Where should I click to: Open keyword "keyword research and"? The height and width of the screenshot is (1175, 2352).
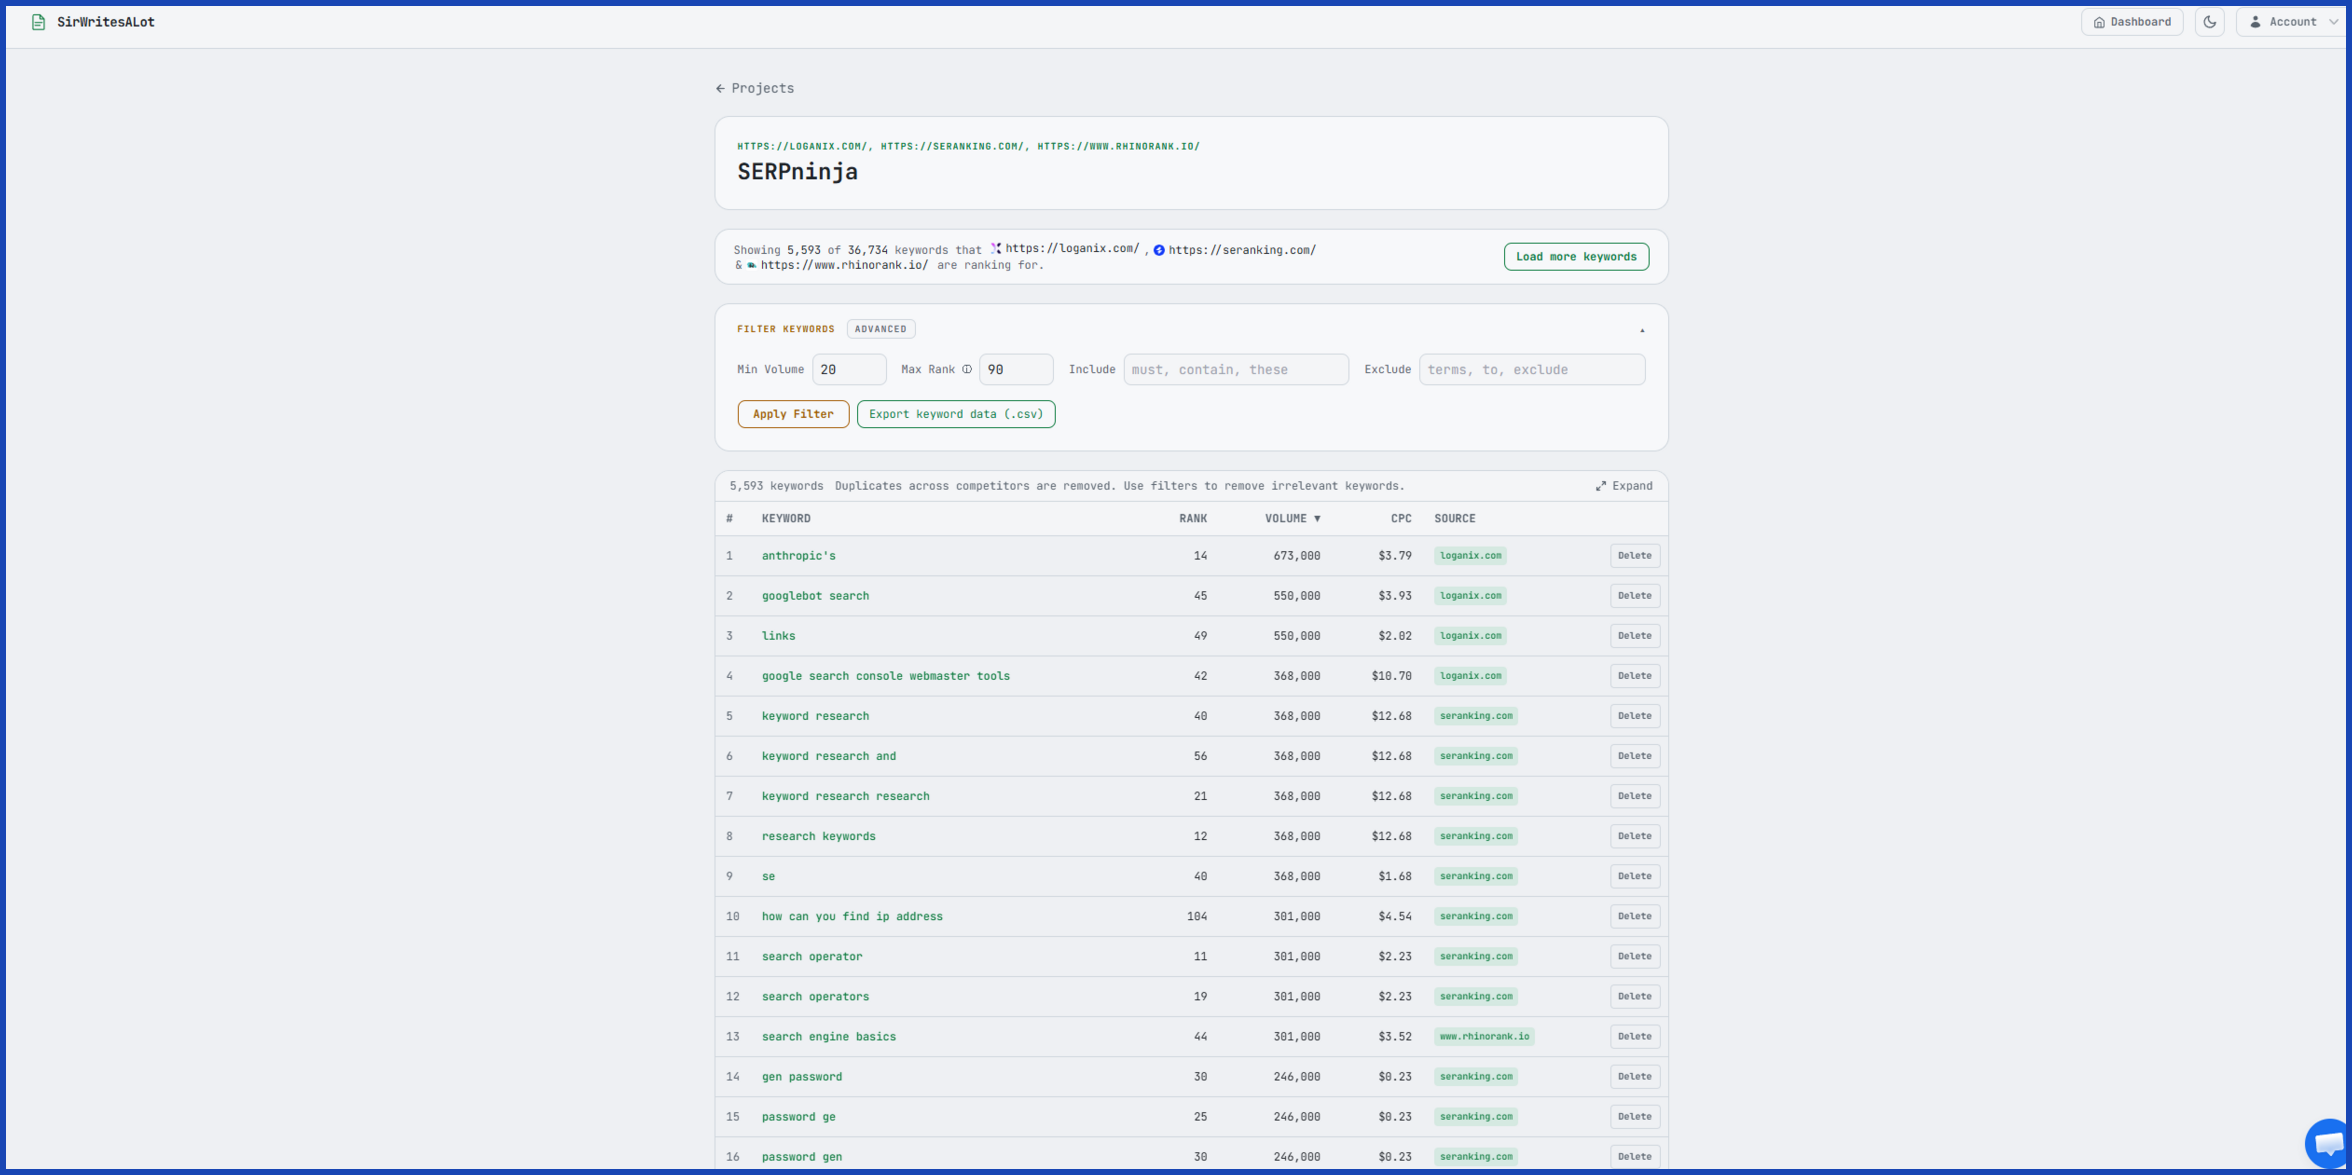click(x=828, y=756)
